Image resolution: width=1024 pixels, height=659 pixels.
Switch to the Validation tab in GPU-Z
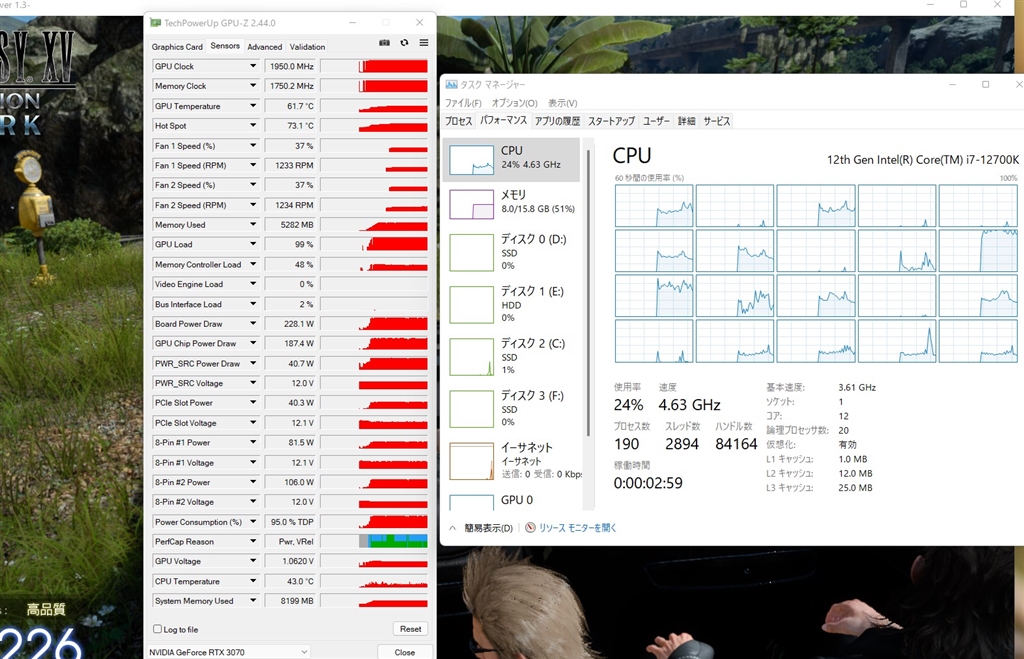(x=307, y=47)
